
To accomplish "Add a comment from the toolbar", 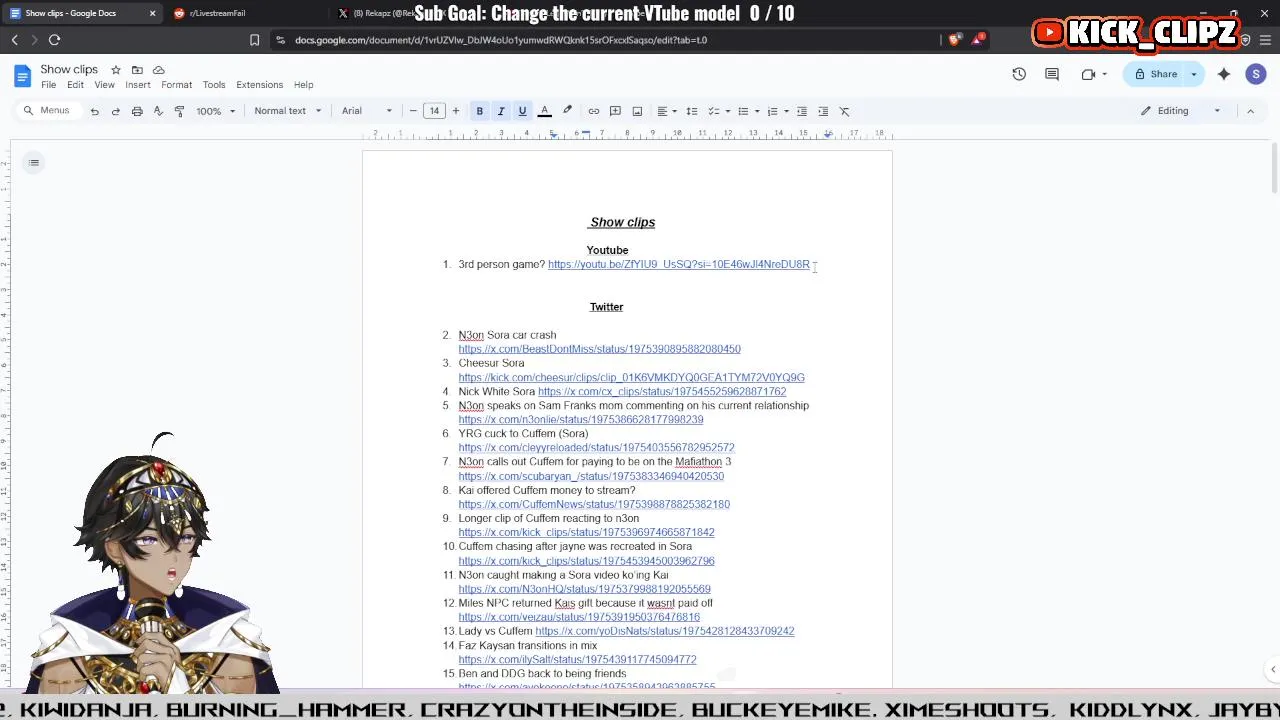I will click(615, 111).
